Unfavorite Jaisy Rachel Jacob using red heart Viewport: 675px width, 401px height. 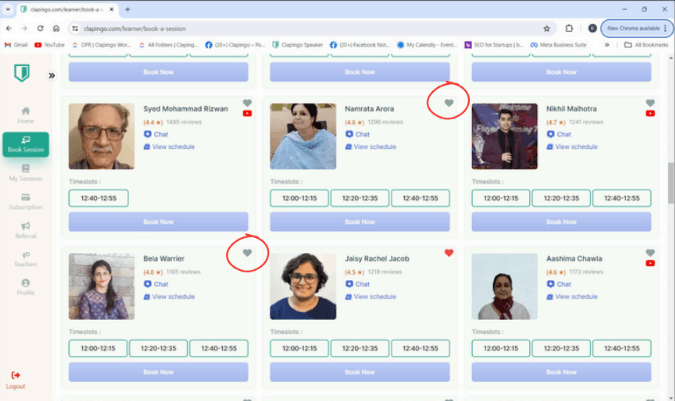[449, 252]
